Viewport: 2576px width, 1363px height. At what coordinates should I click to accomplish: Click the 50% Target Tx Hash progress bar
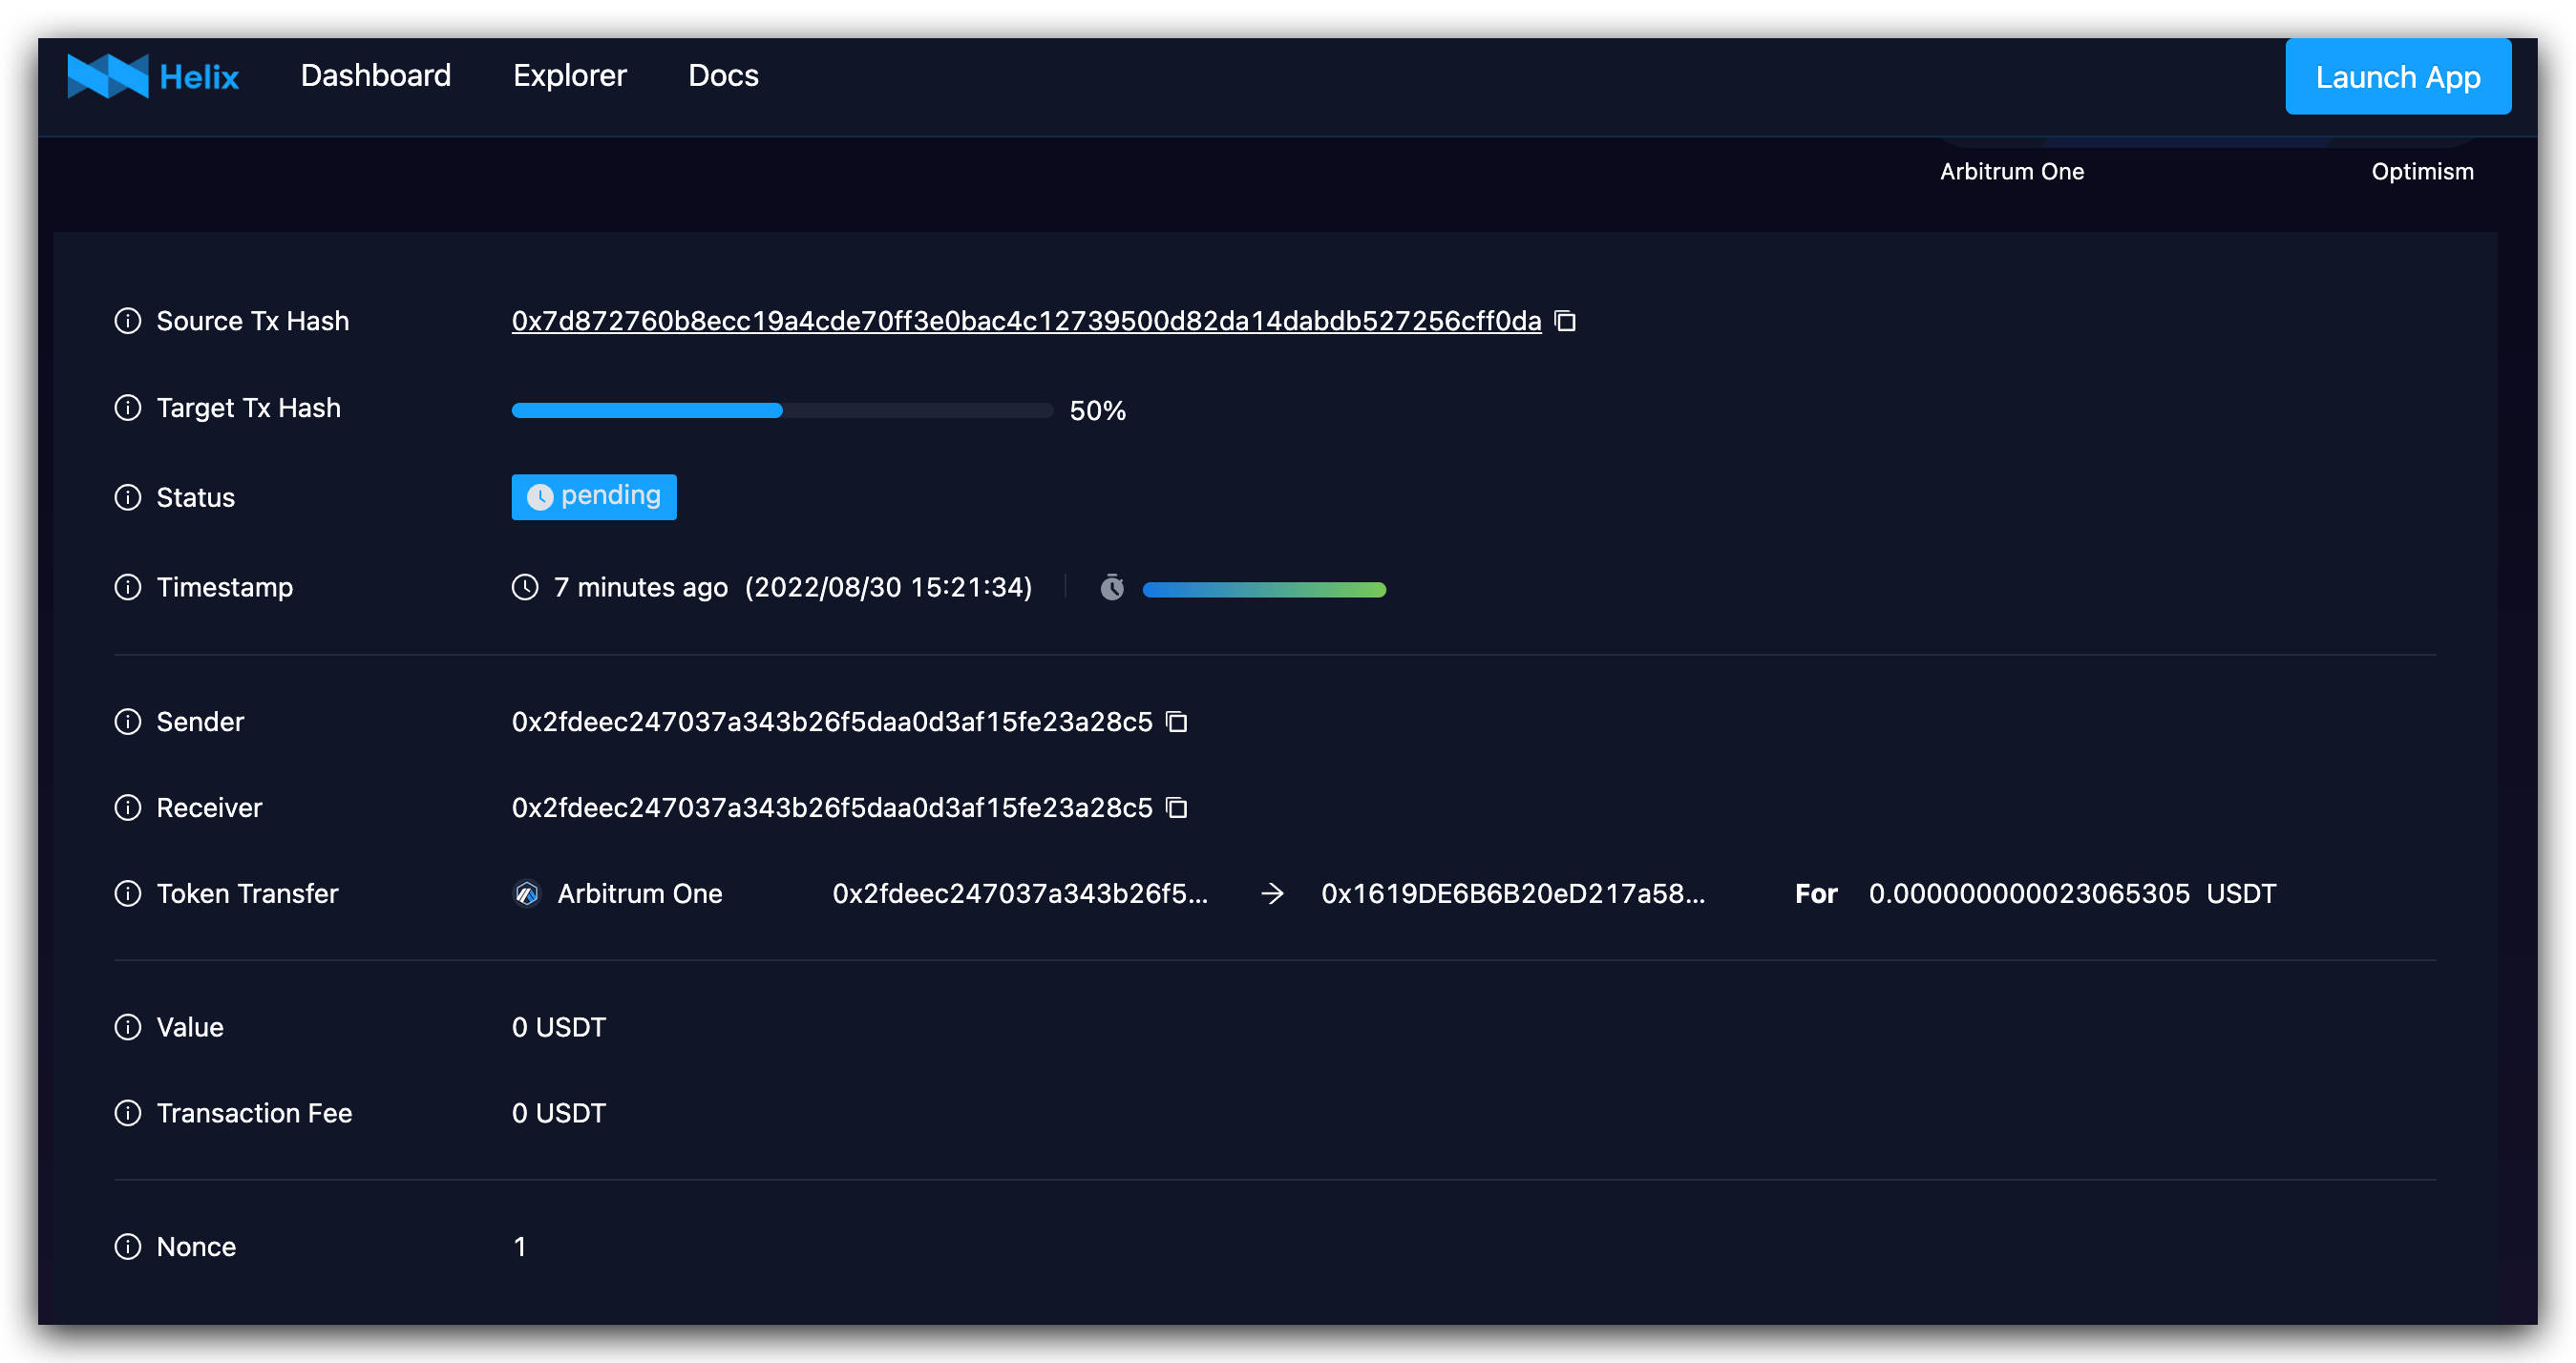point(780,409)
